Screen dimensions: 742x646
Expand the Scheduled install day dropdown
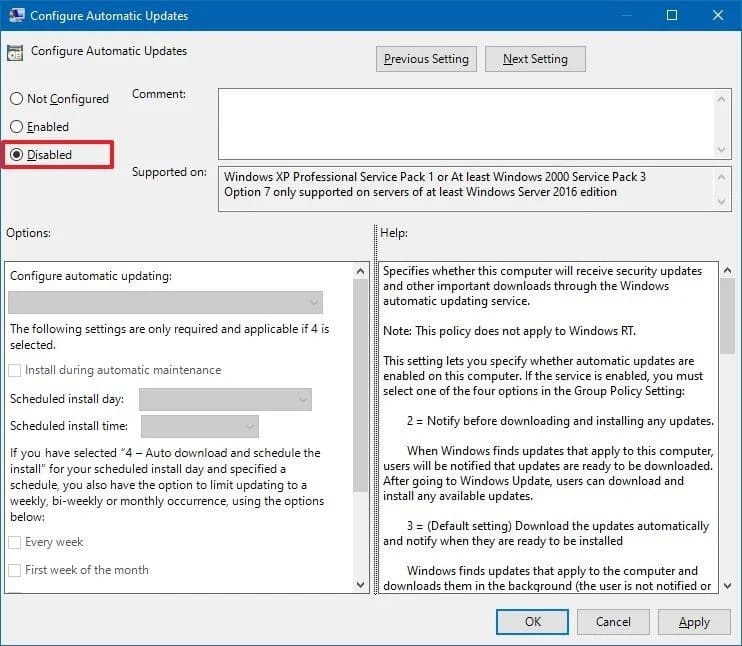click(225, 399)
